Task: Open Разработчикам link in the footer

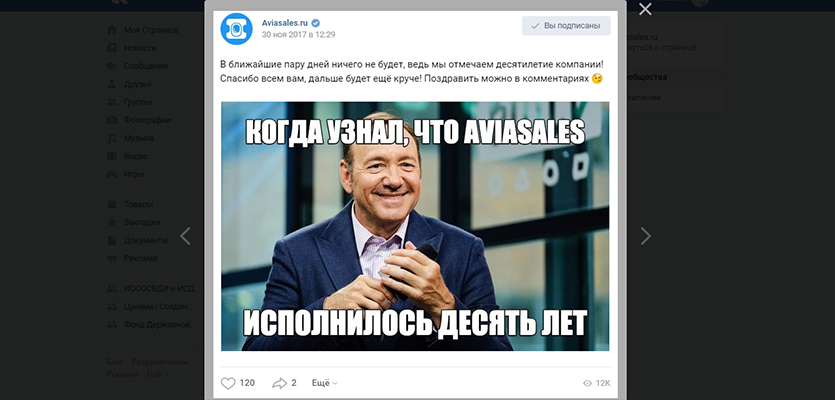Action: [x=160, y=362]
